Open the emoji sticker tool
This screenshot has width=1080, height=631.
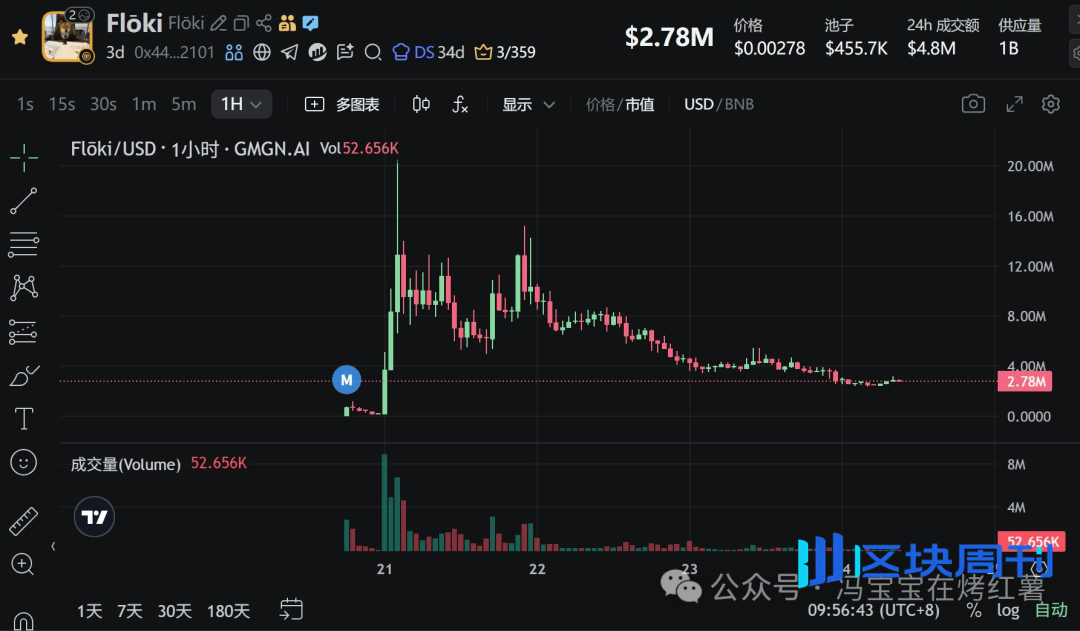[x=23, y=462]
